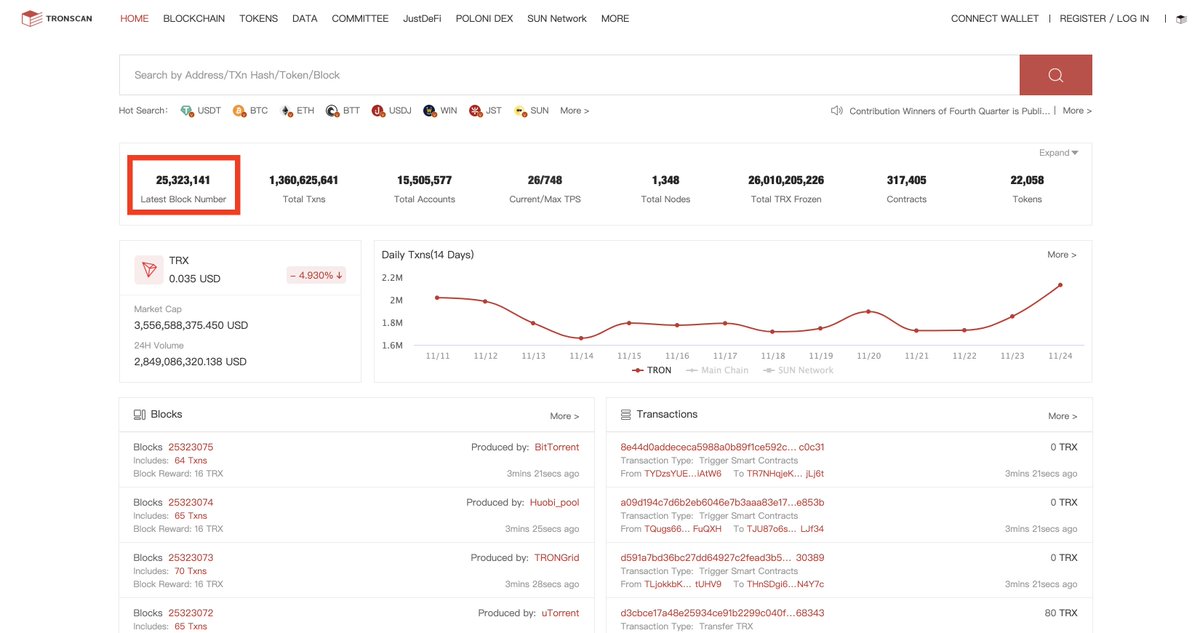Open TOKENS menu
This screenshot has height=633, width=1200.
tap(259, 18)
